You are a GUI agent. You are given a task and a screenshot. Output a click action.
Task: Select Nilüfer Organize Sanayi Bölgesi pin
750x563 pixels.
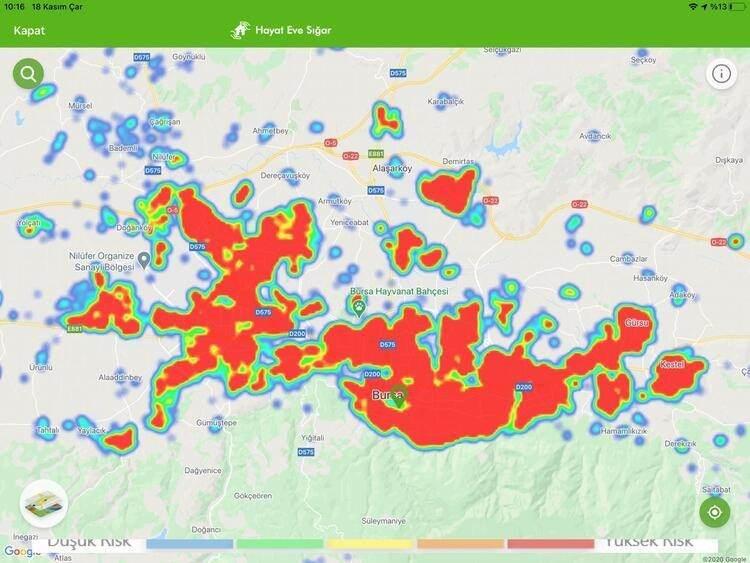[x=144, y=260]
